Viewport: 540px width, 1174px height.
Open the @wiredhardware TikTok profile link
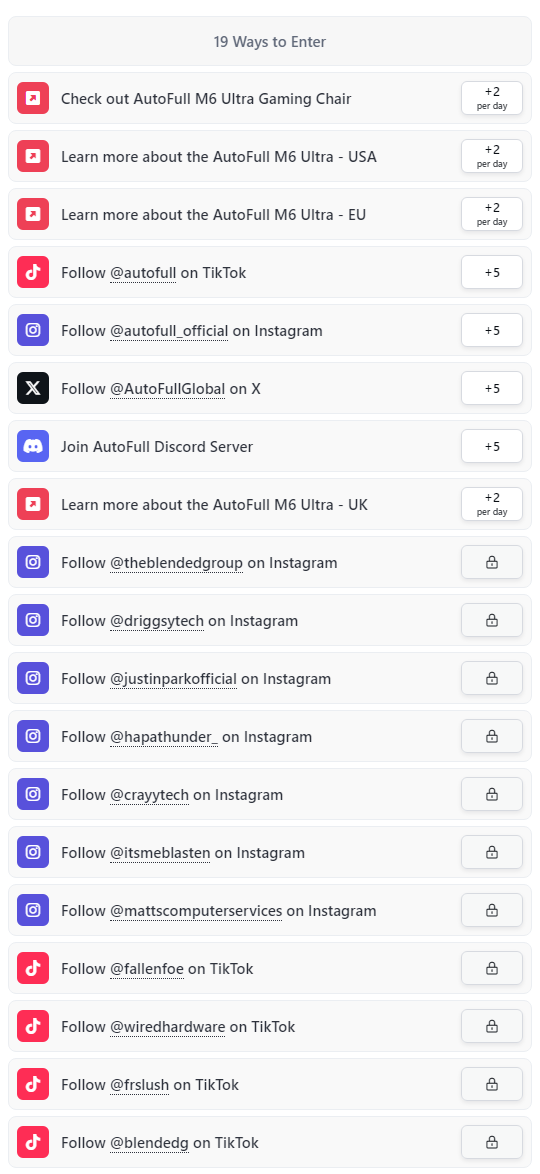click(168, 1027)
